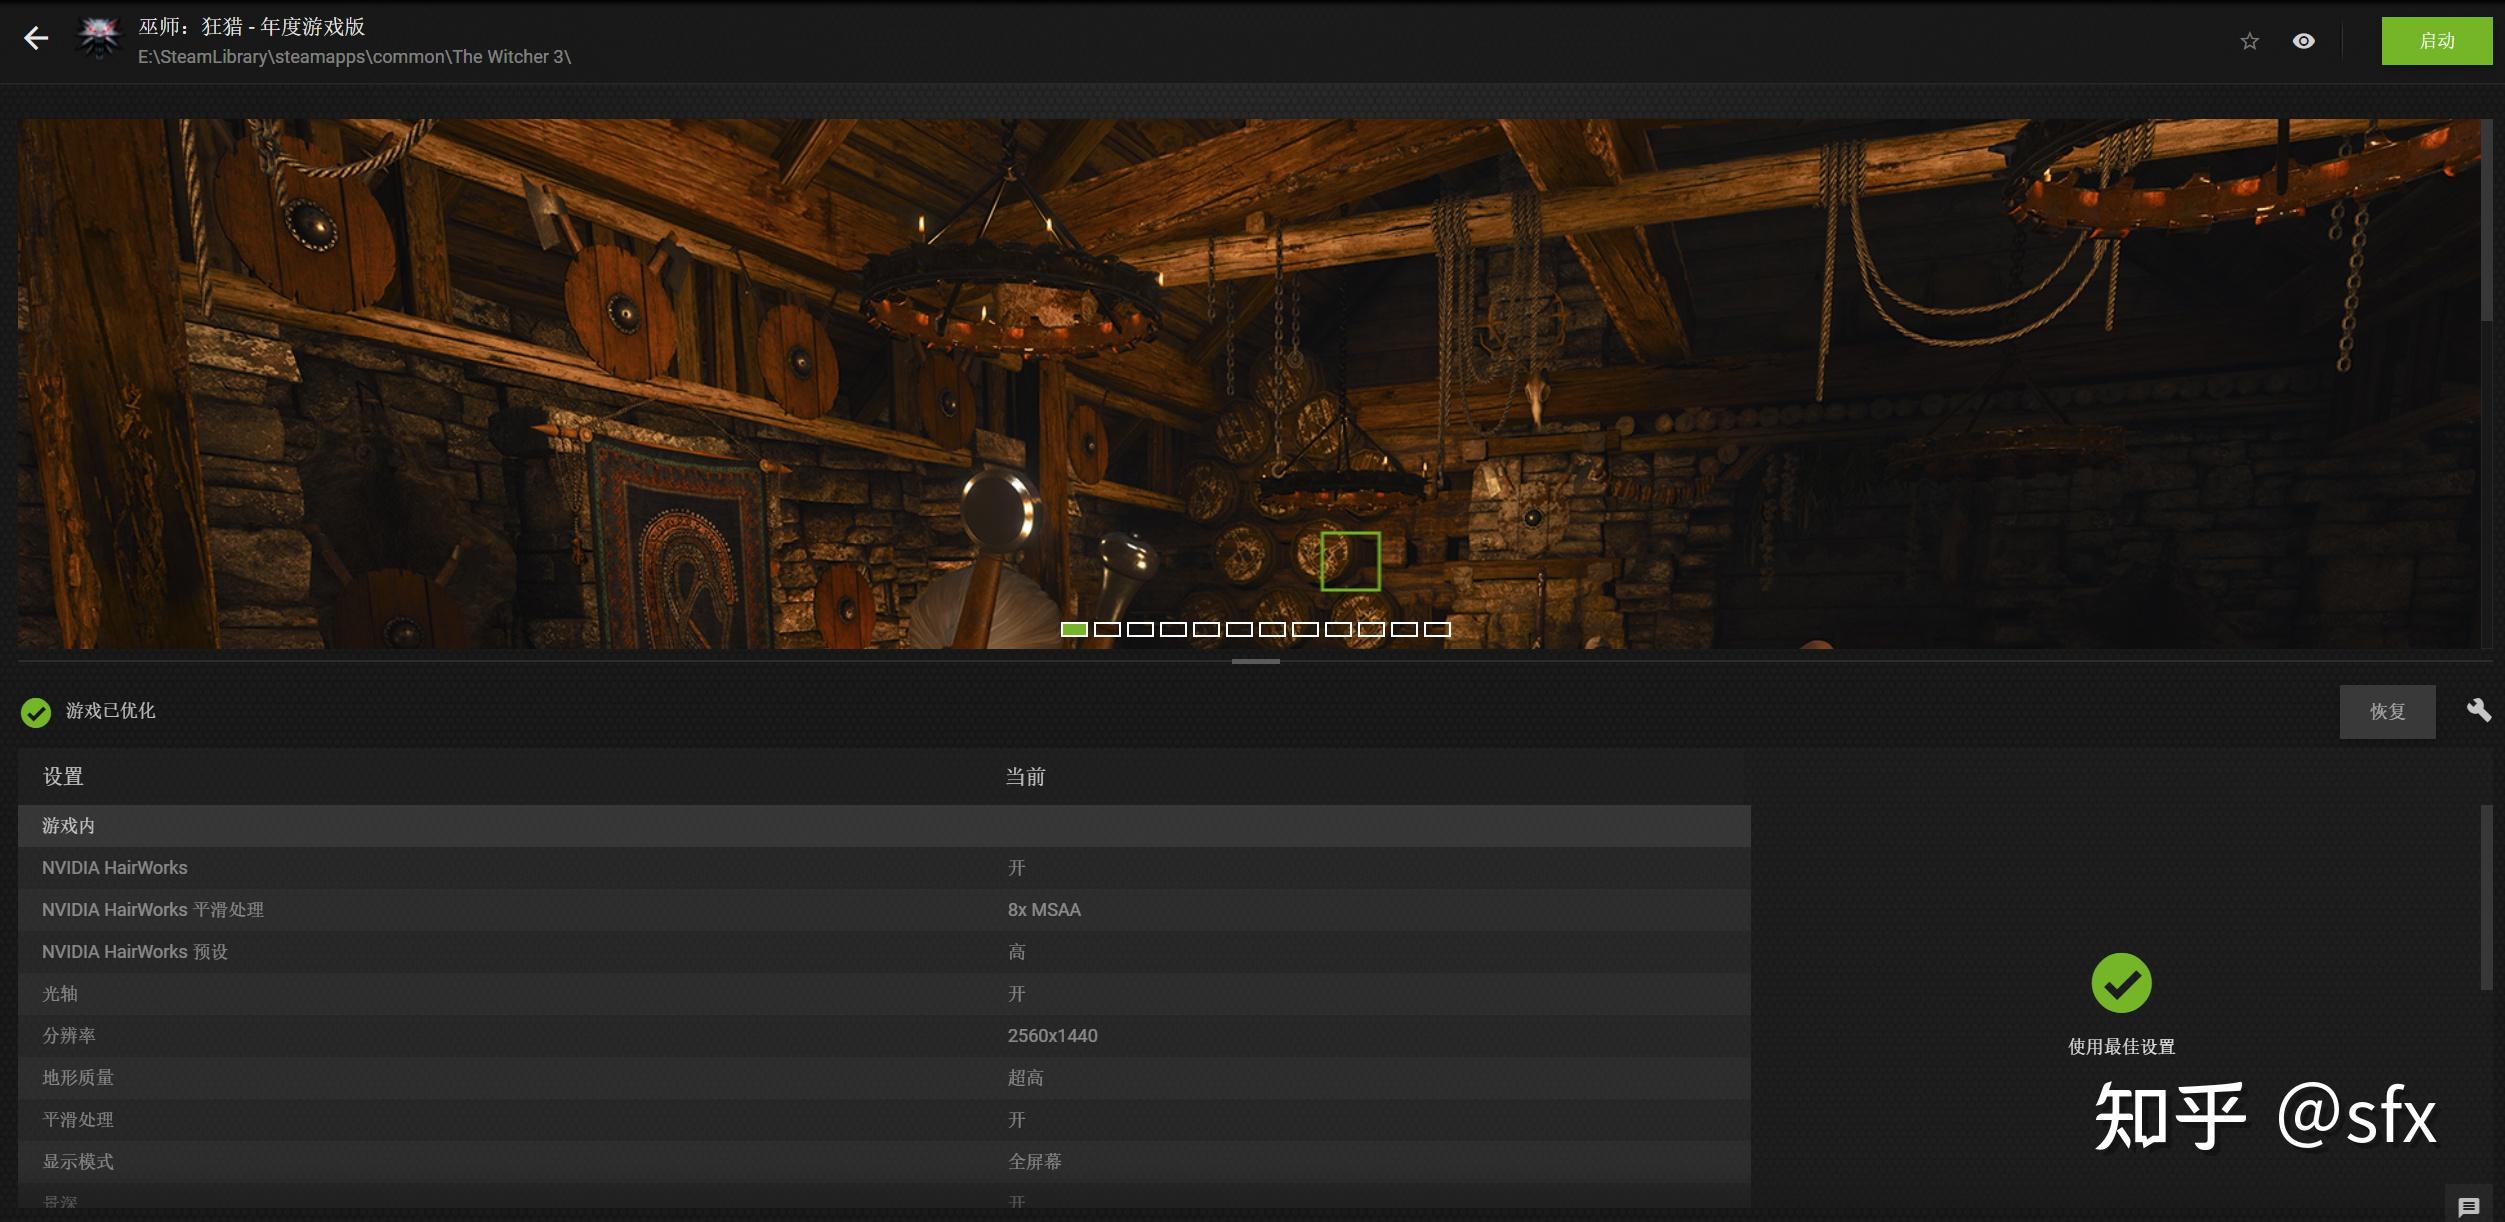
Task: Select the 显示模式 setting row
Action: point(884,1162)
